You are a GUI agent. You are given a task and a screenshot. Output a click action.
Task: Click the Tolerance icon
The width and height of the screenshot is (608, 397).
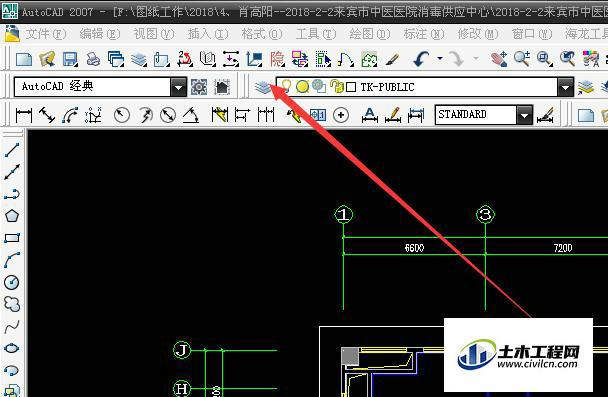pos(318,115)
